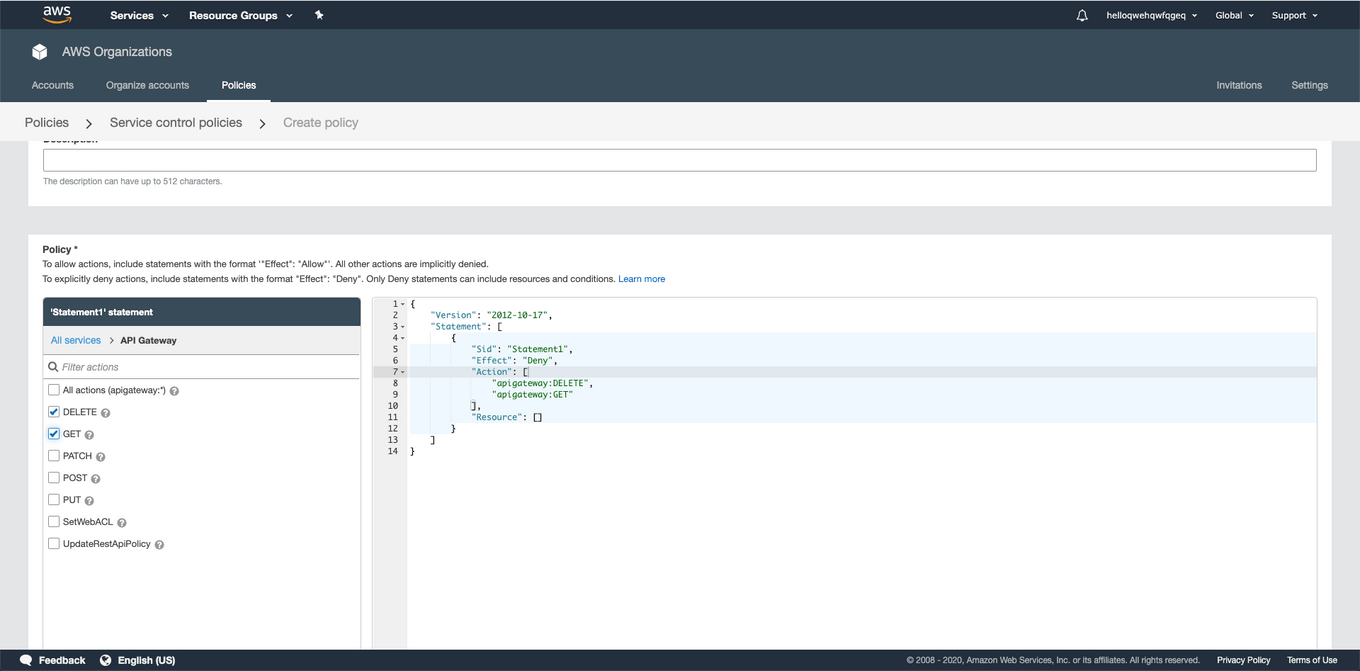
Task: Click the AWS Organizations cube icon
Action: [x=40, y=52]
